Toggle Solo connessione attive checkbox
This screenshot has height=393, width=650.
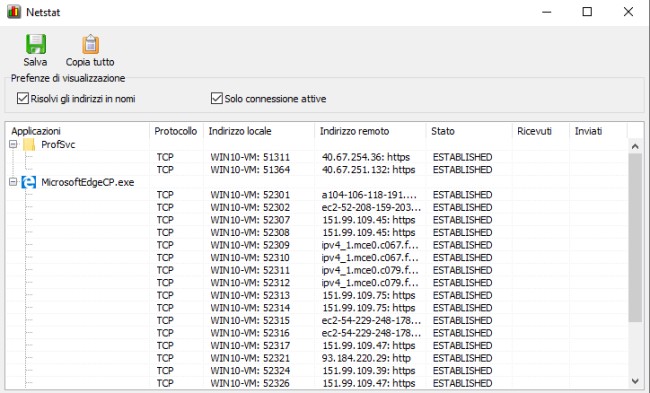coord(217,98)
